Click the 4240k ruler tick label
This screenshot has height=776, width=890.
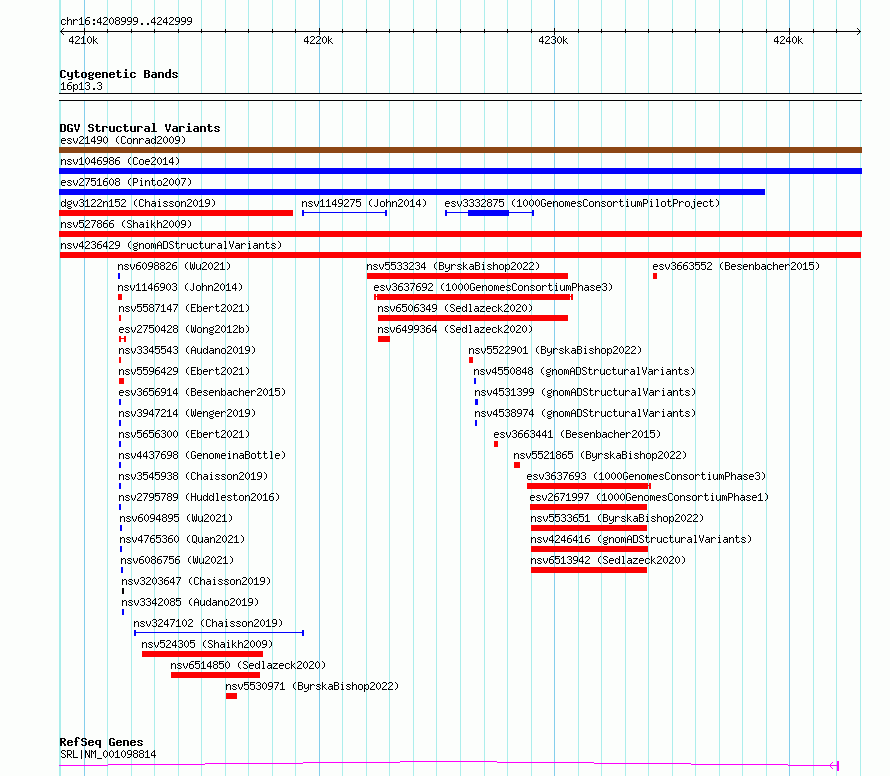coord(788,40)
